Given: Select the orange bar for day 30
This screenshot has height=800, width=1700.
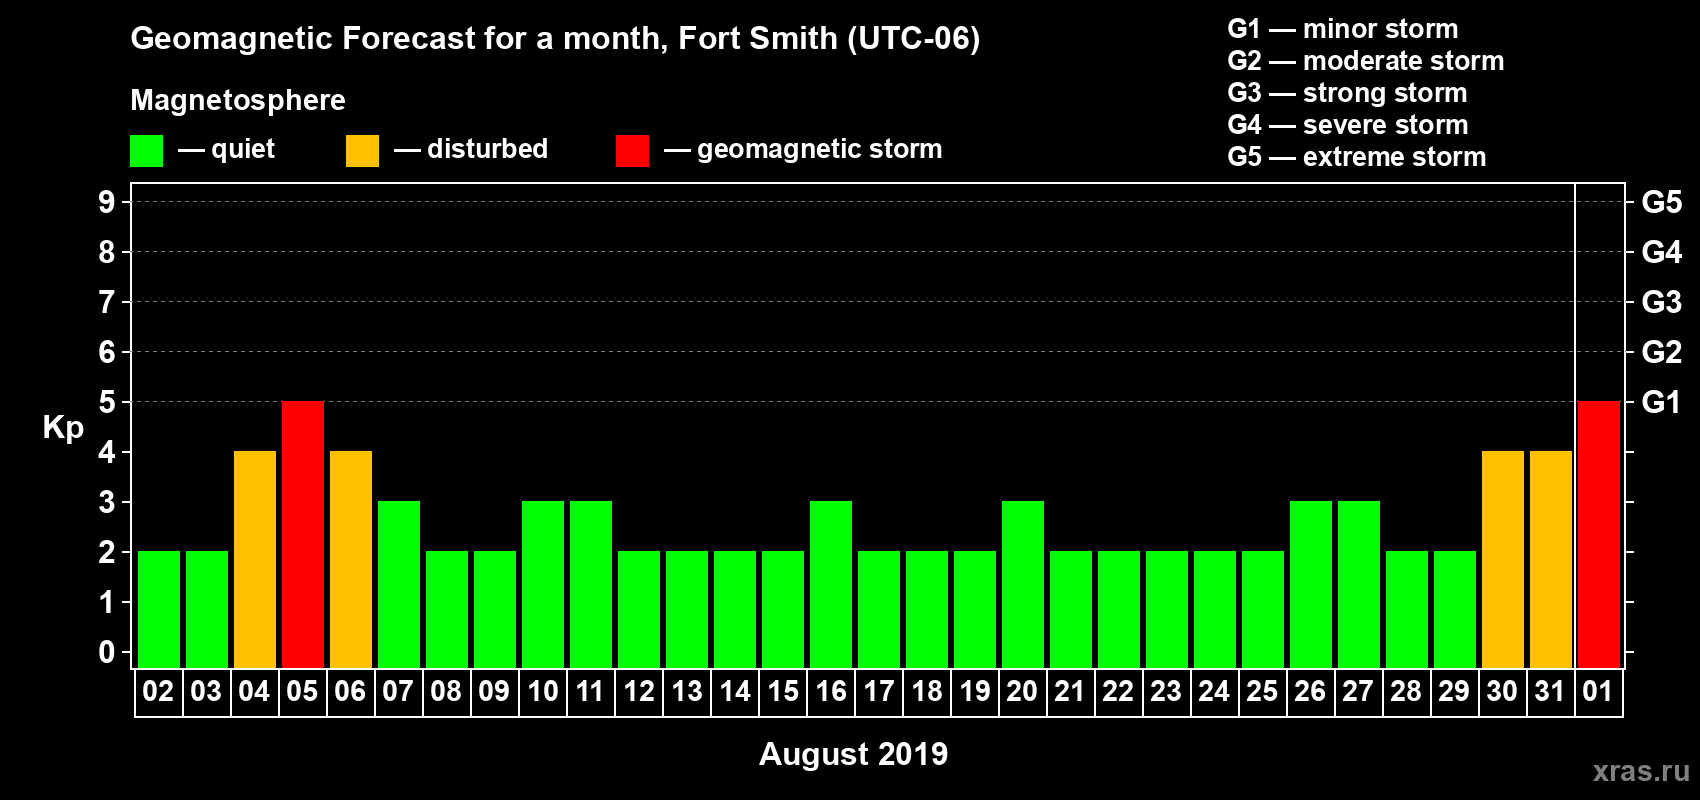Looking at the screenshot, I should point(1503,559).
